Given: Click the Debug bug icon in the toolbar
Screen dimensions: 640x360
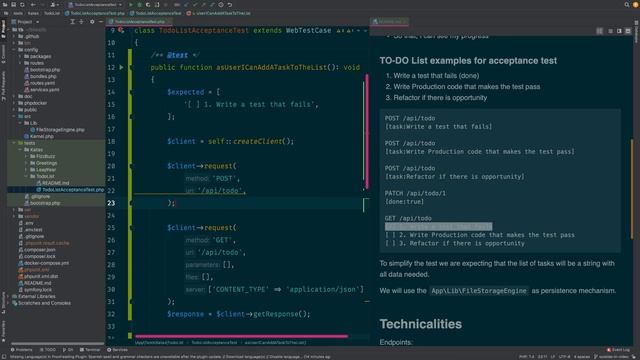Looking at the screenshot, I should pos(140,5).
